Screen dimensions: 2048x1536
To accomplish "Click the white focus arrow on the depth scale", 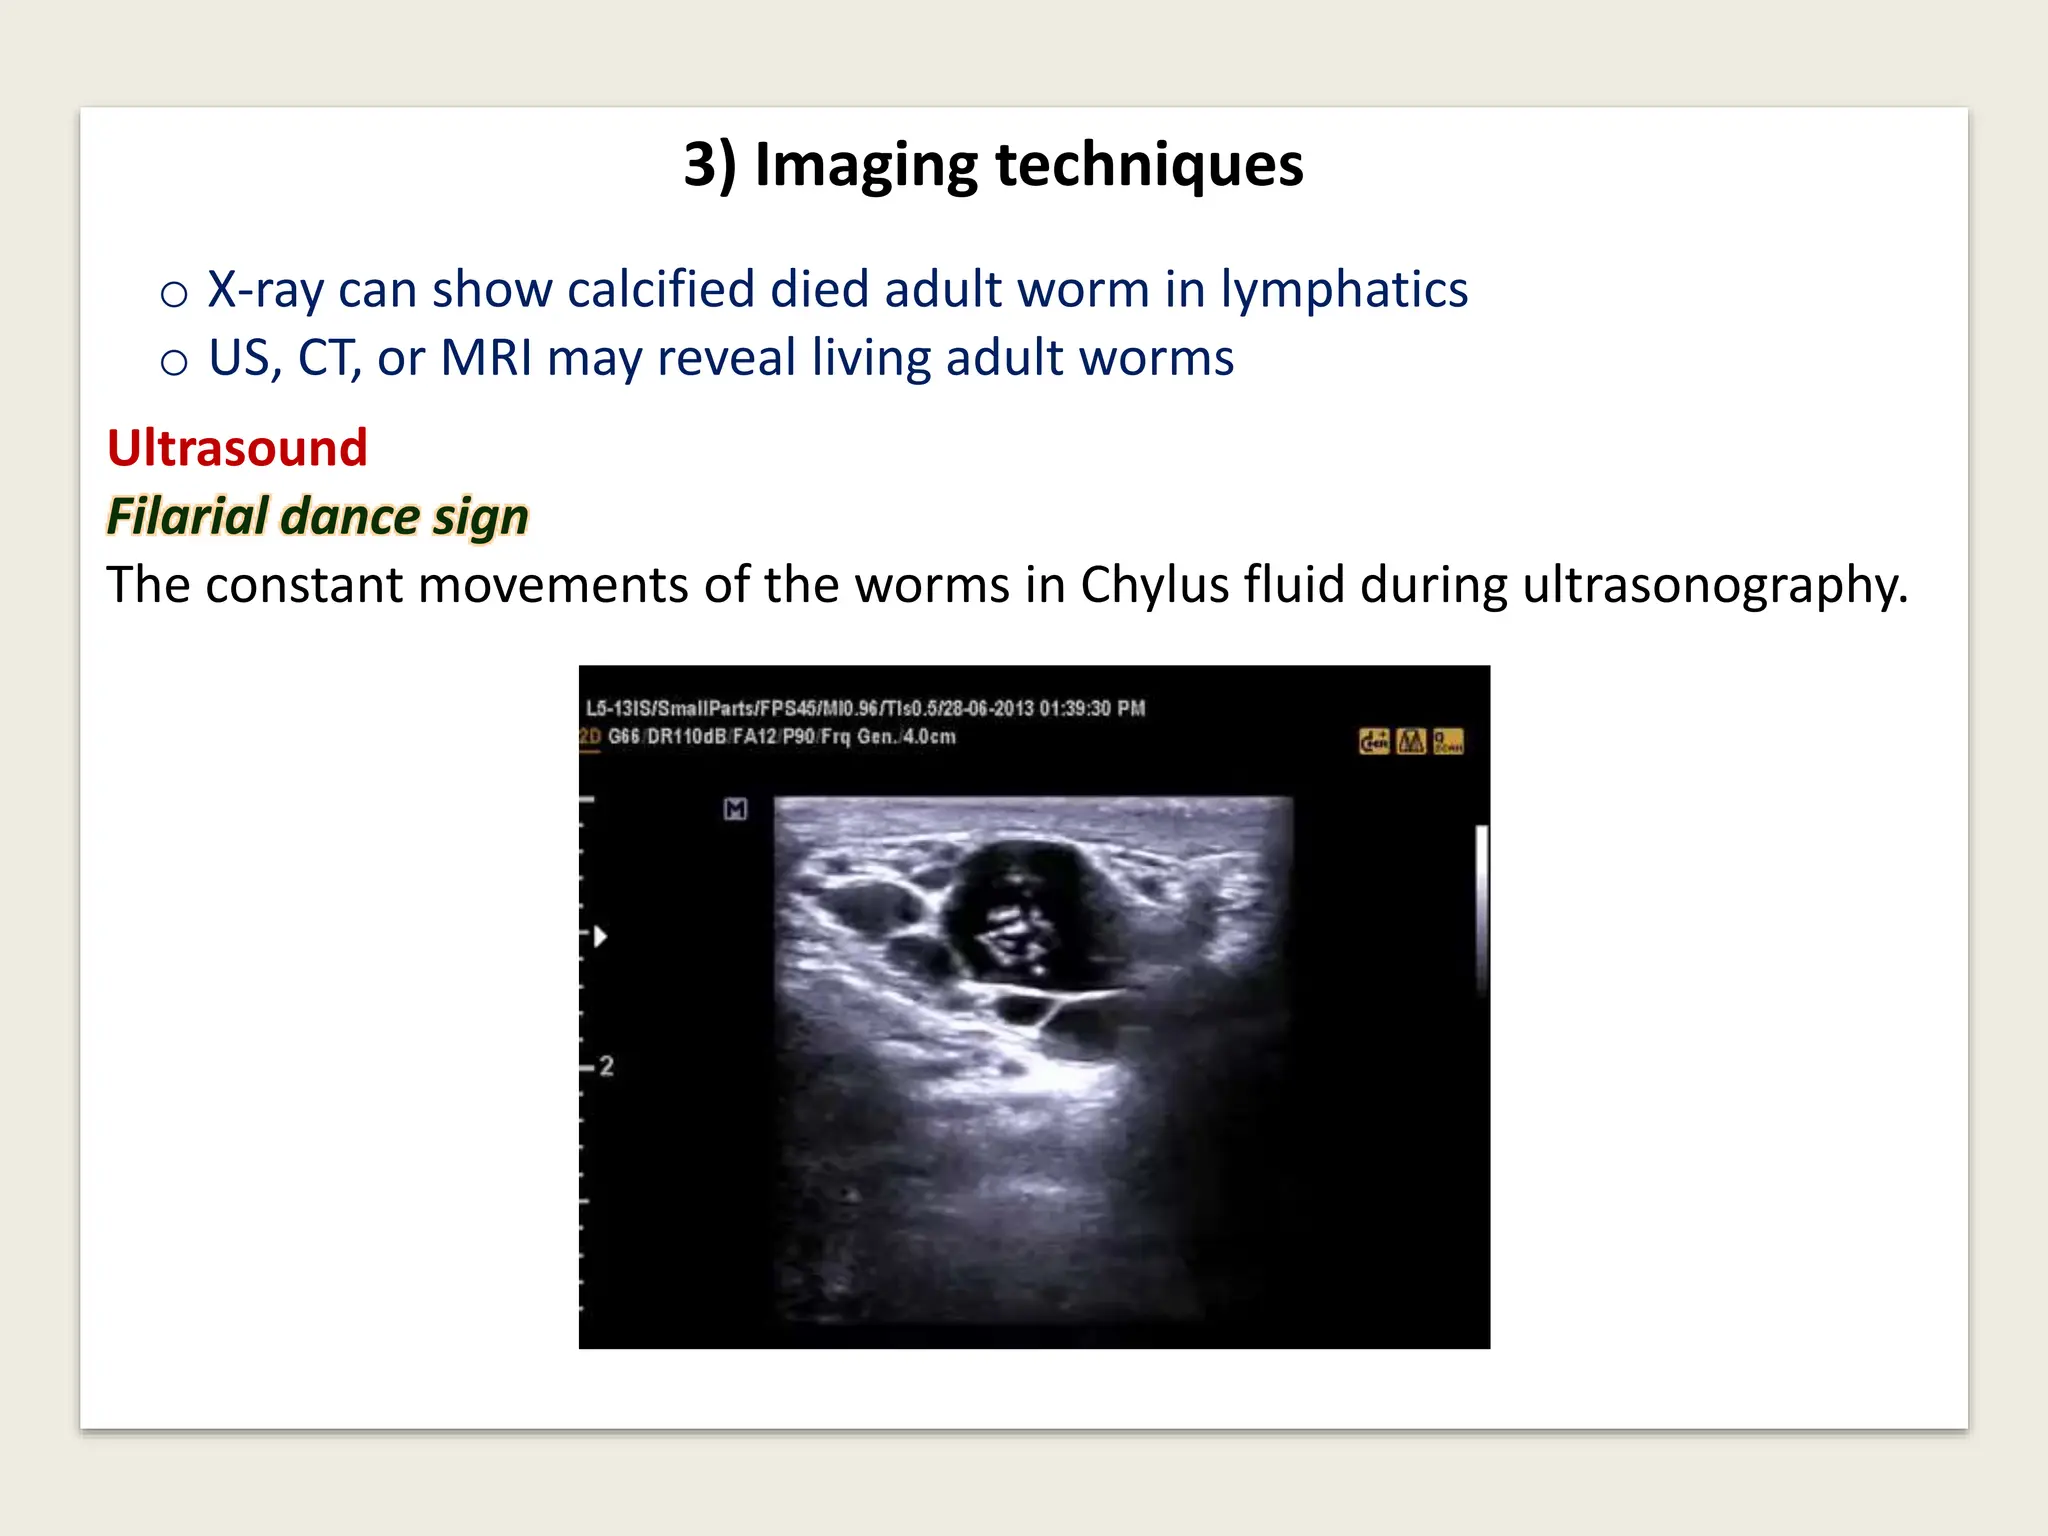I will [599, 937].
